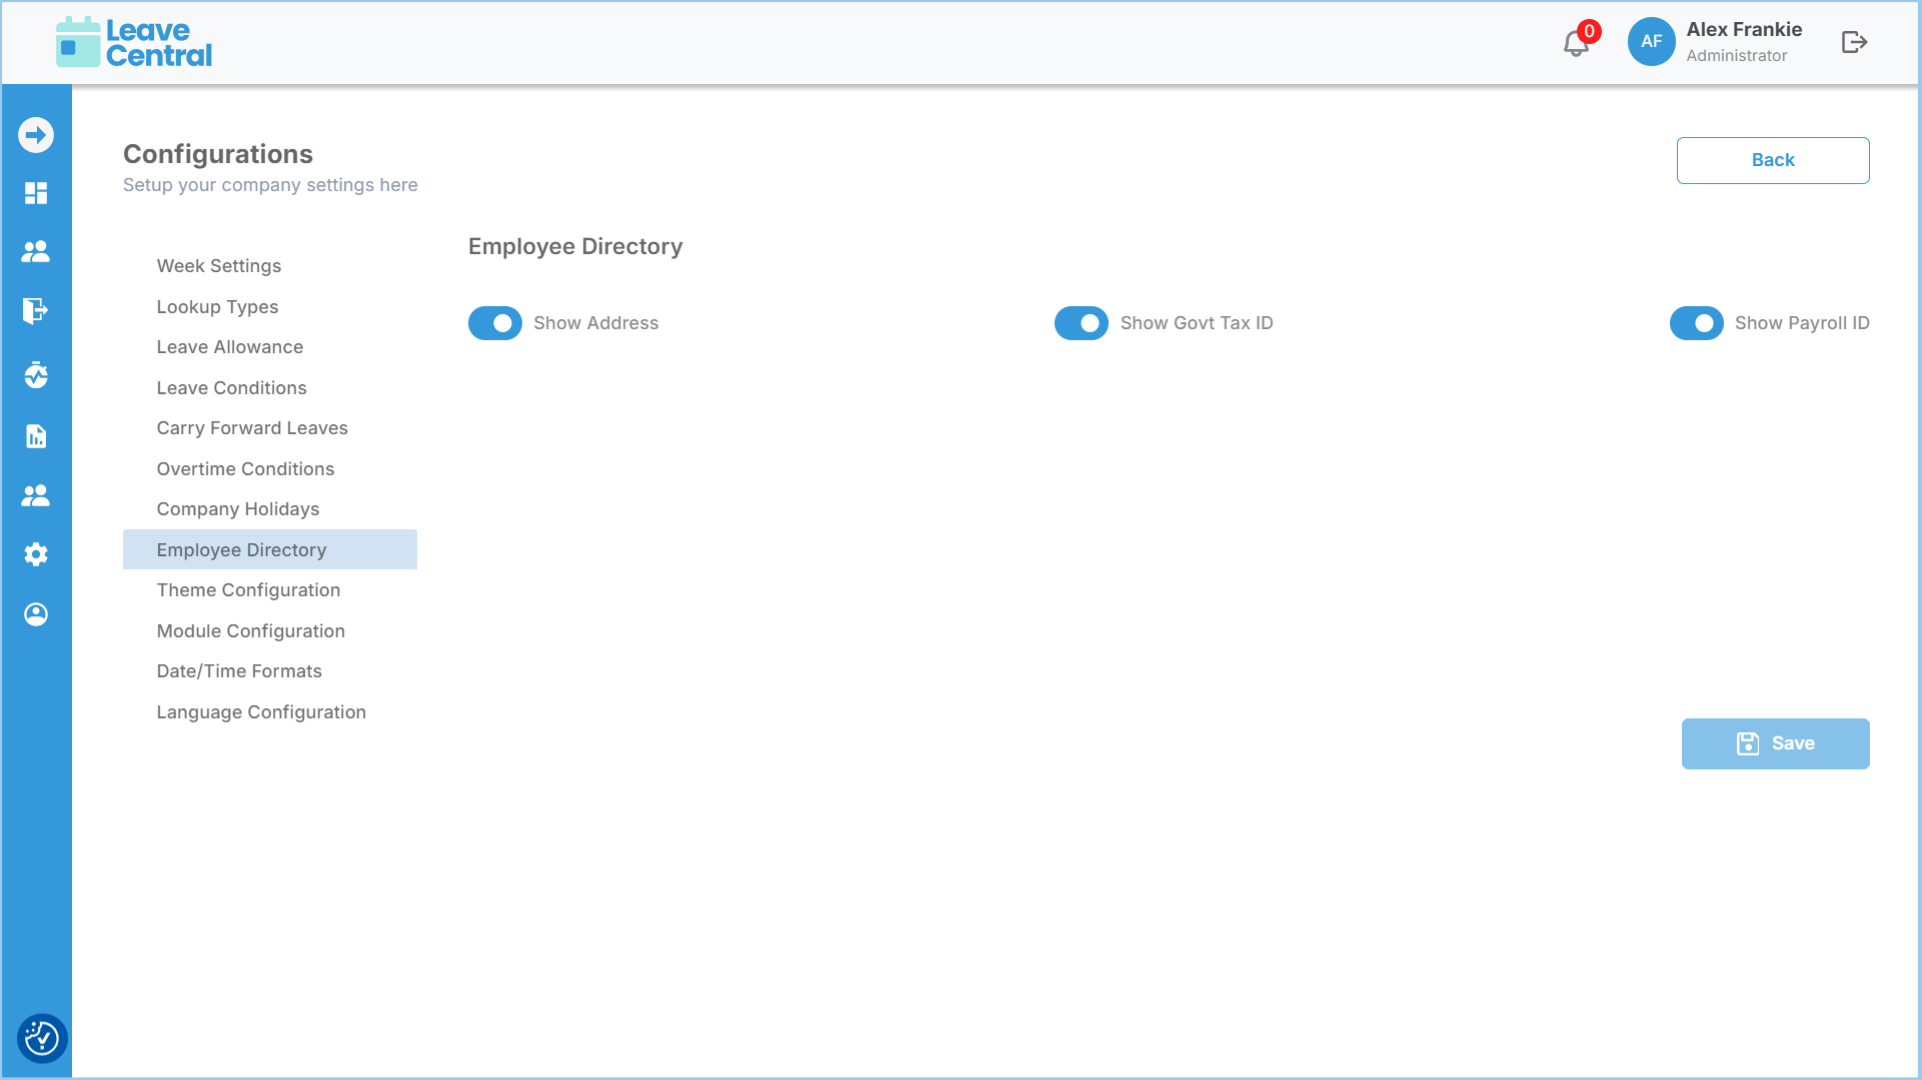1922x1080 pixels.
Task: Click the stopwatch overtime sidebar icon
Action: point(36,375)
